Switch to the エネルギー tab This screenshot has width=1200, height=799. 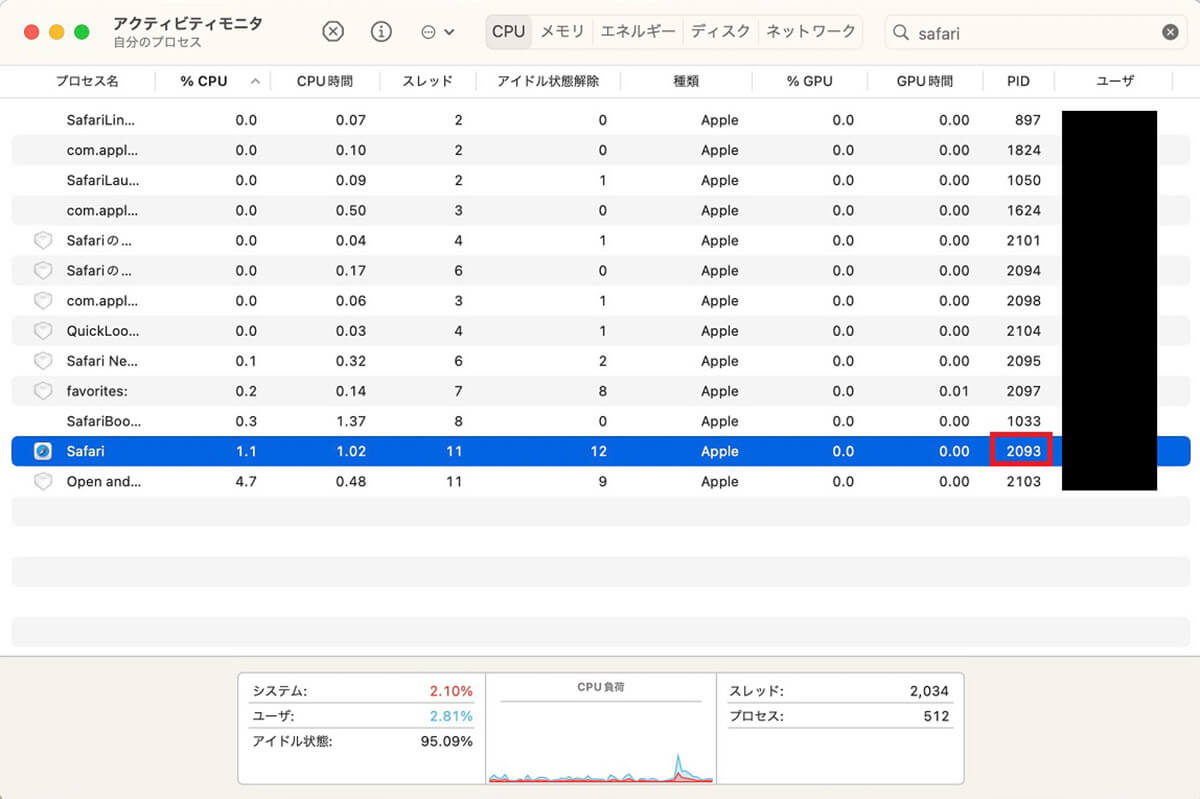[638, 32]
